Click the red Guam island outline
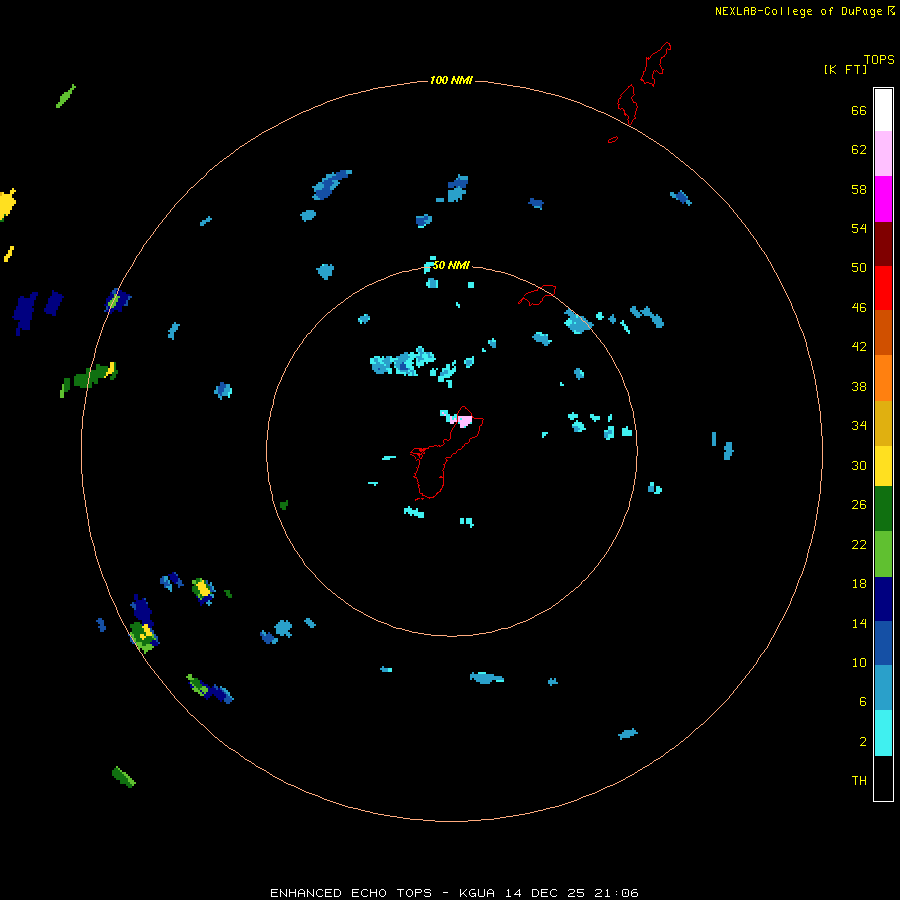 pyautogui.click(x=447, y=453)
